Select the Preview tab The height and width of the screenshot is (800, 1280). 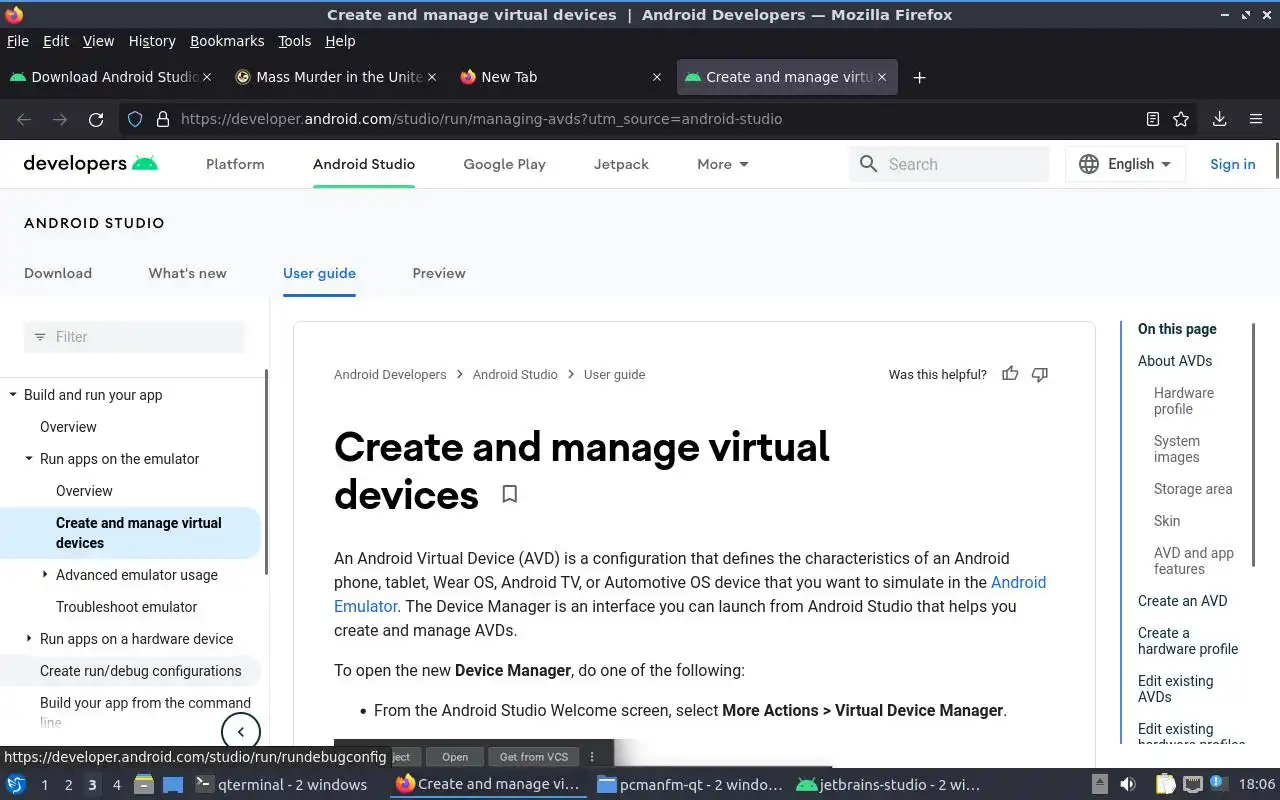coord(439,273)
